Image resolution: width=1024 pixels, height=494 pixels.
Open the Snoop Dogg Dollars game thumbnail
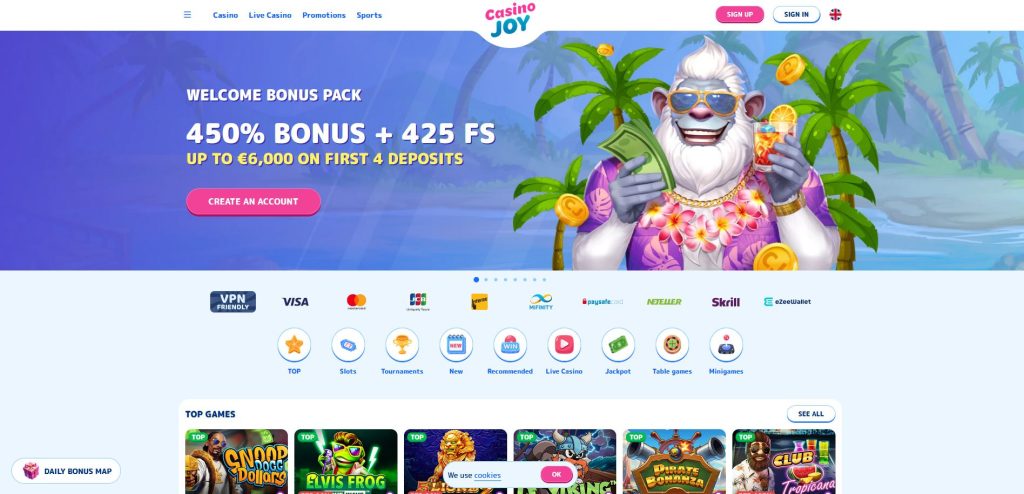tap(236, 461)
